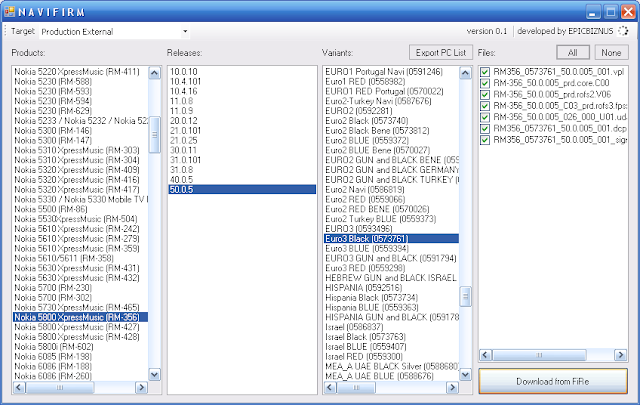The height and width of the screenshot is (405, 640).
Task: Toggle checkbox for RM-356_50.0.005_026_000_U01.uda
Action: coord(484,117)
